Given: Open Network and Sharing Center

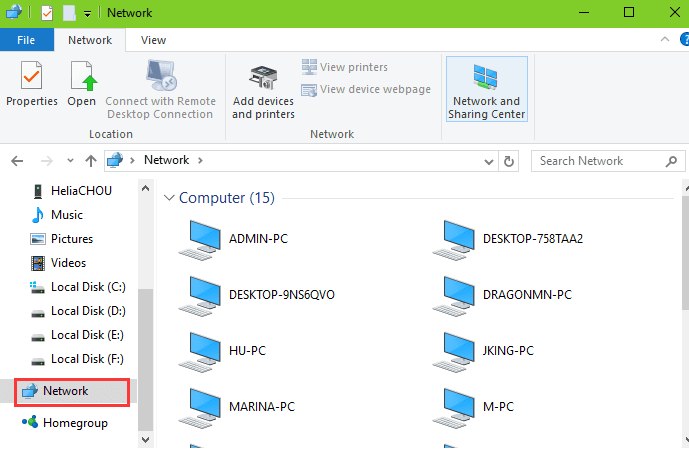Looking at the screenshot, I should coord(486,89).
